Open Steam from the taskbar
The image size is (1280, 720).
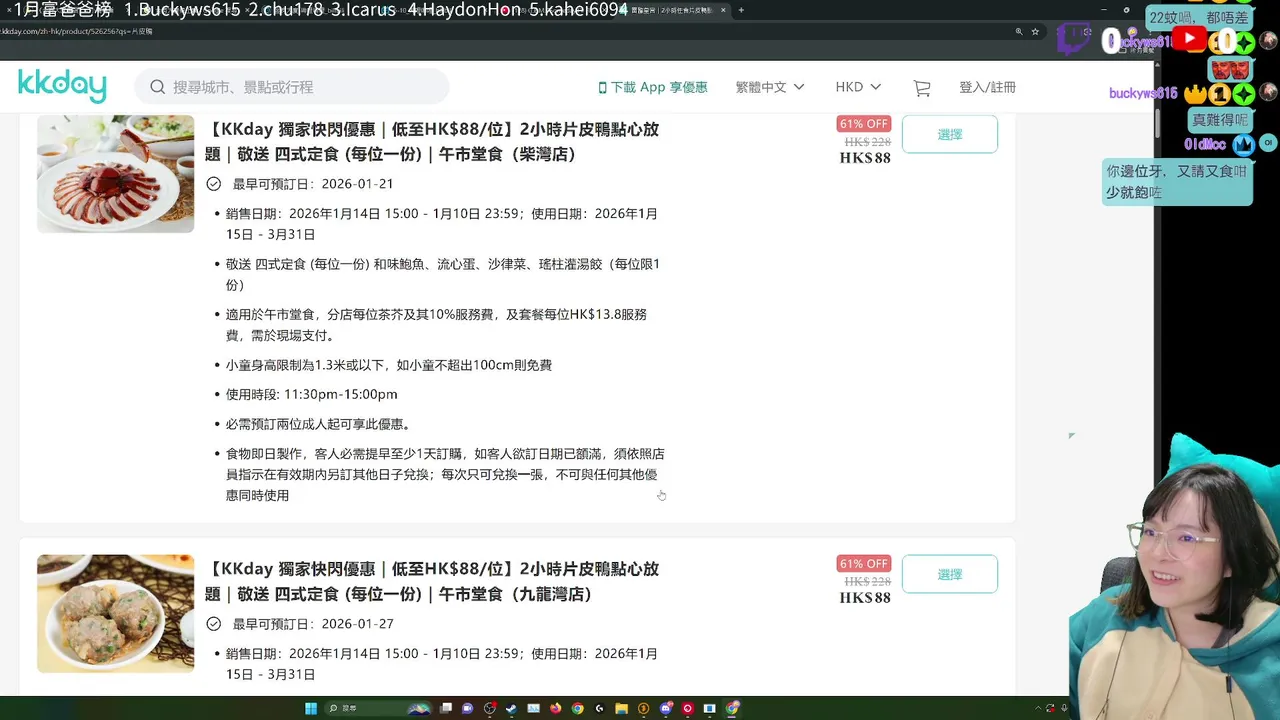511,708
